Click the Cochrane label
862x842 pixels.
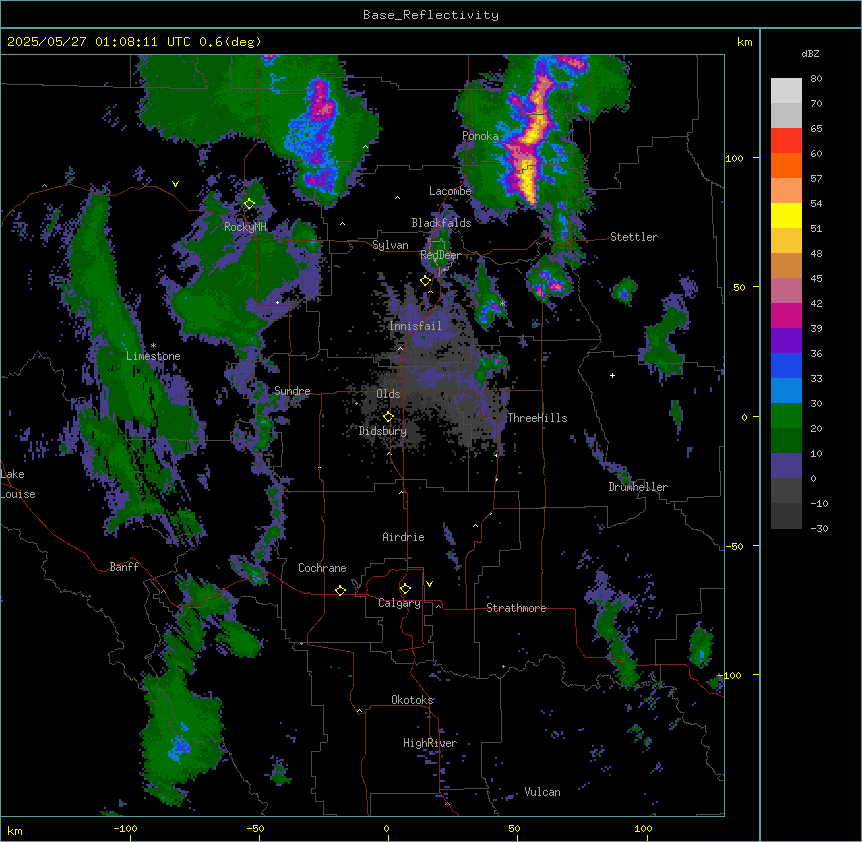[x=322, y=568]
